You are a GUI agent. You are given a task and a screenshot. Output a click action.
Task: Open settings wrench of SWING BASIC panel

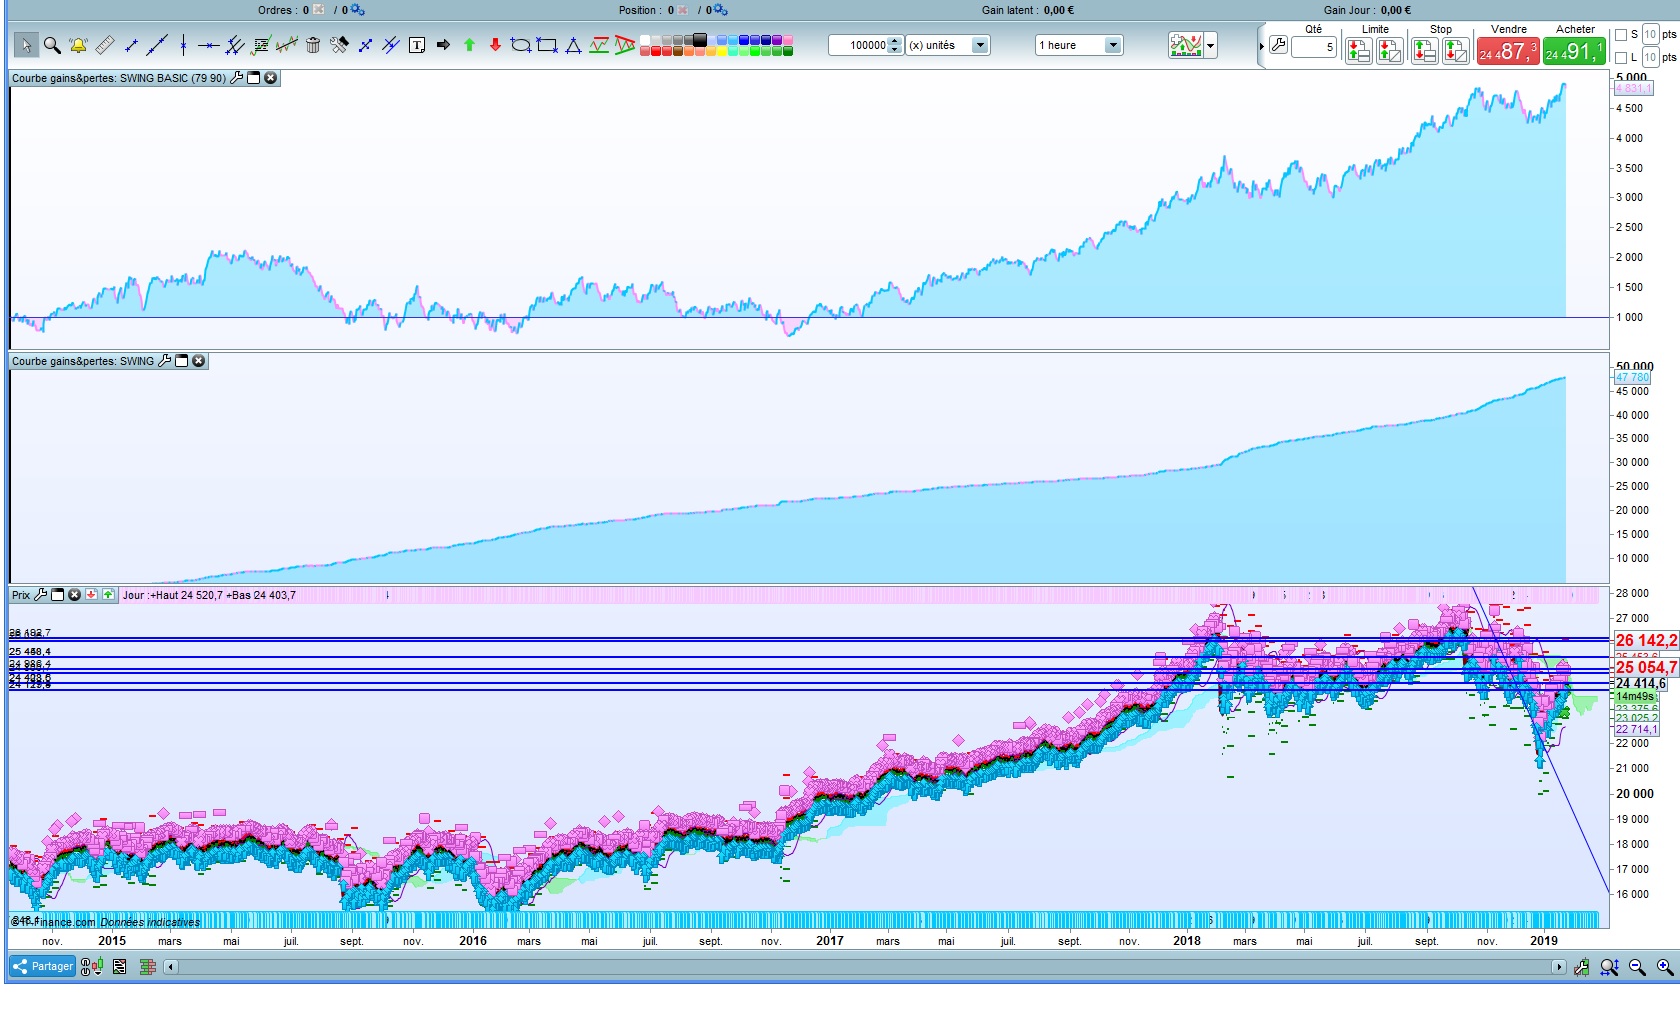237,78
